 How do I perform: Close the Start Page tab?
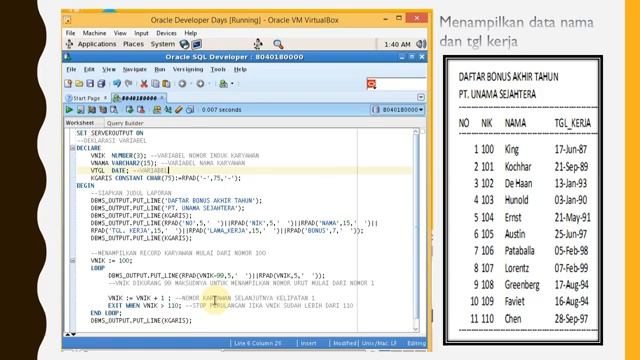(105, 98)
